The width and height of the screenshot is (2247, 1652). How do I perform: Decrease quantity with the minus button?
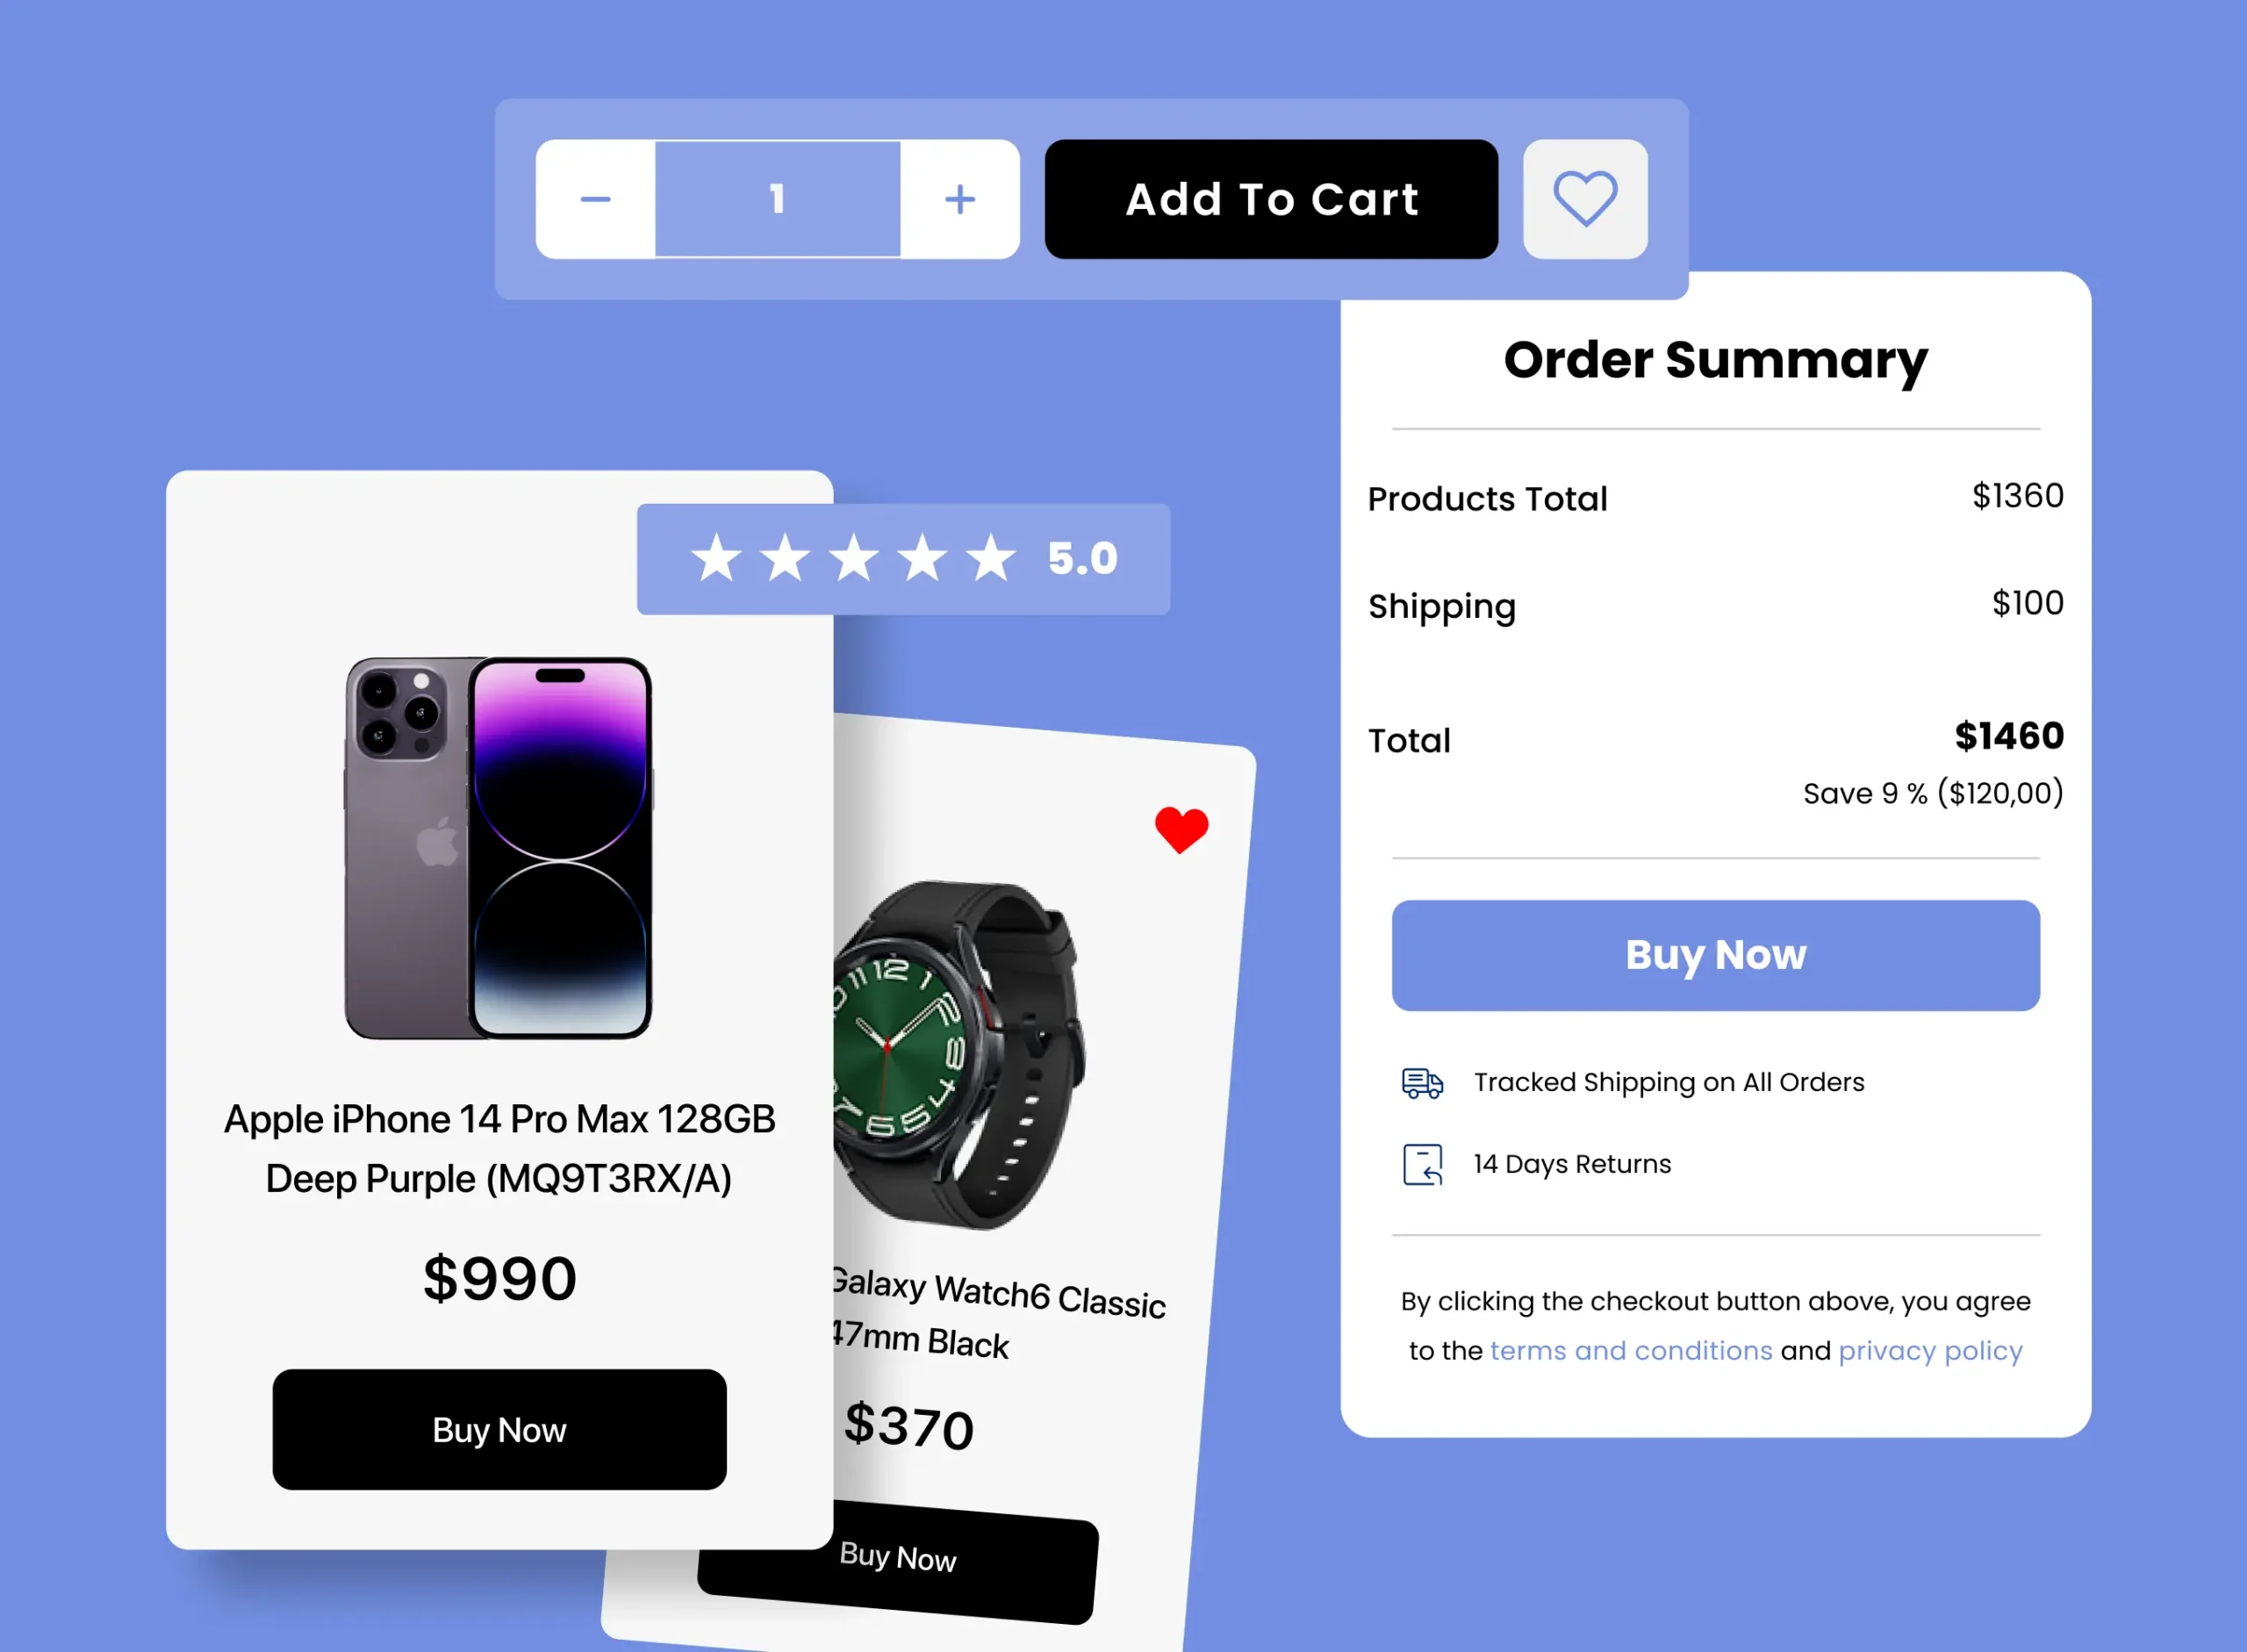point(595,199)
